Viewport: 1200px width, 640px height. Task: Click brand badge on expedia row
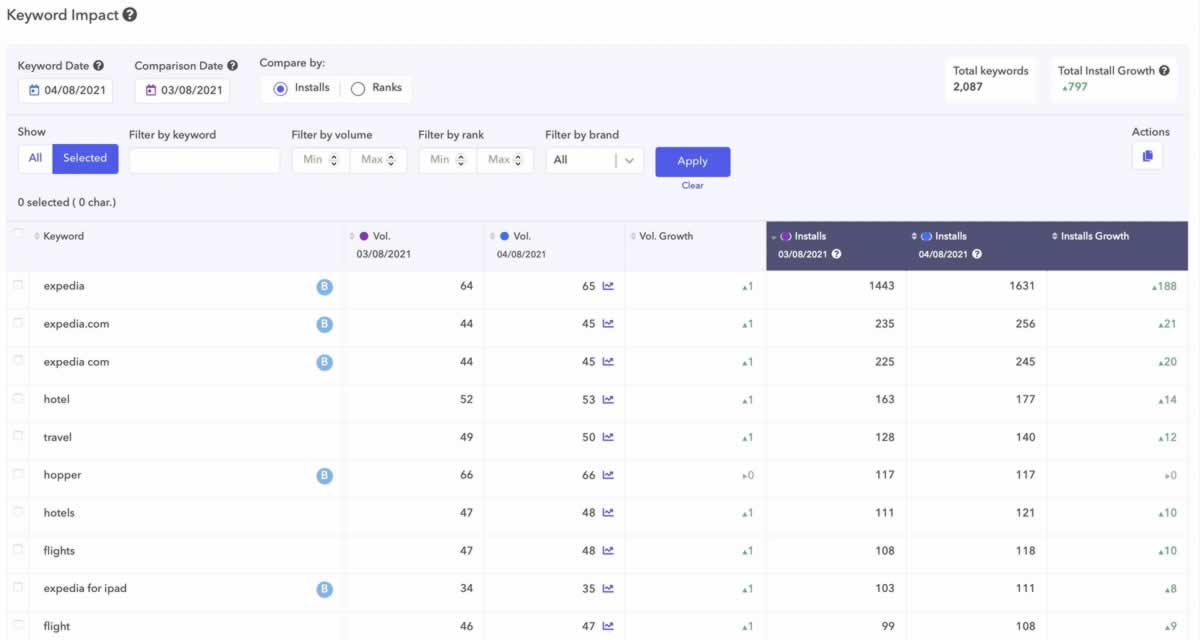[x=324, y=287]
